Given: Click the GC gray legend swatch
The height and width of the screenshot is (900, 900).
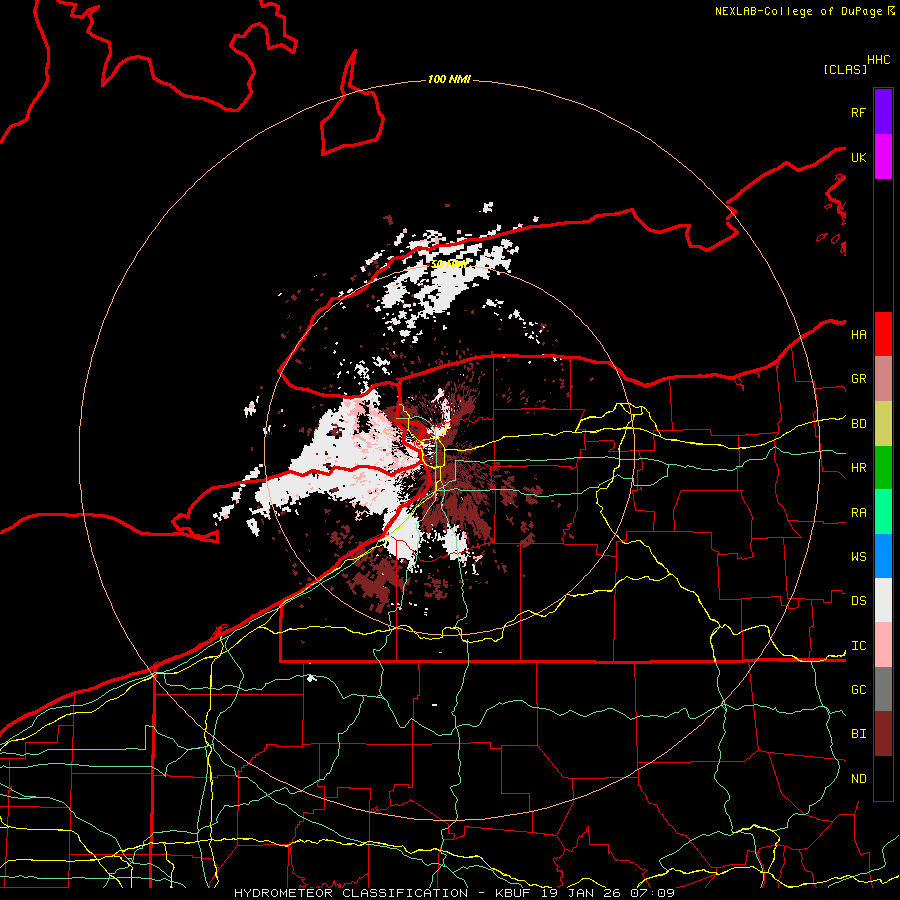Looking at the screenshot, I should tap(883, 689).
